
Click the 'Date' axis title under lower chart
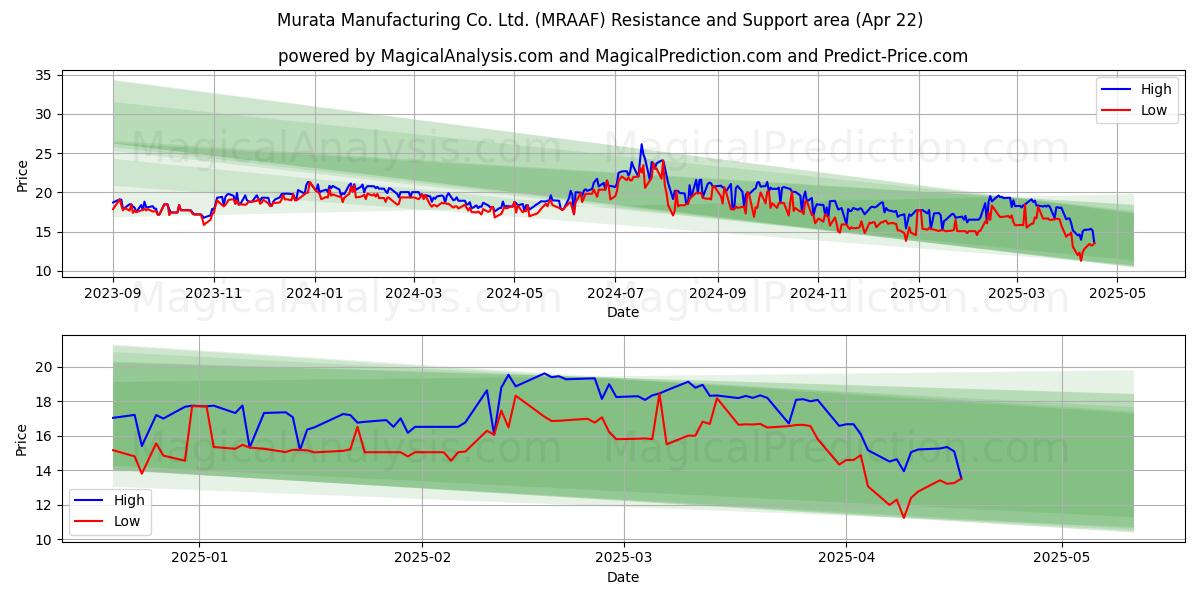(x=623, y=577)
